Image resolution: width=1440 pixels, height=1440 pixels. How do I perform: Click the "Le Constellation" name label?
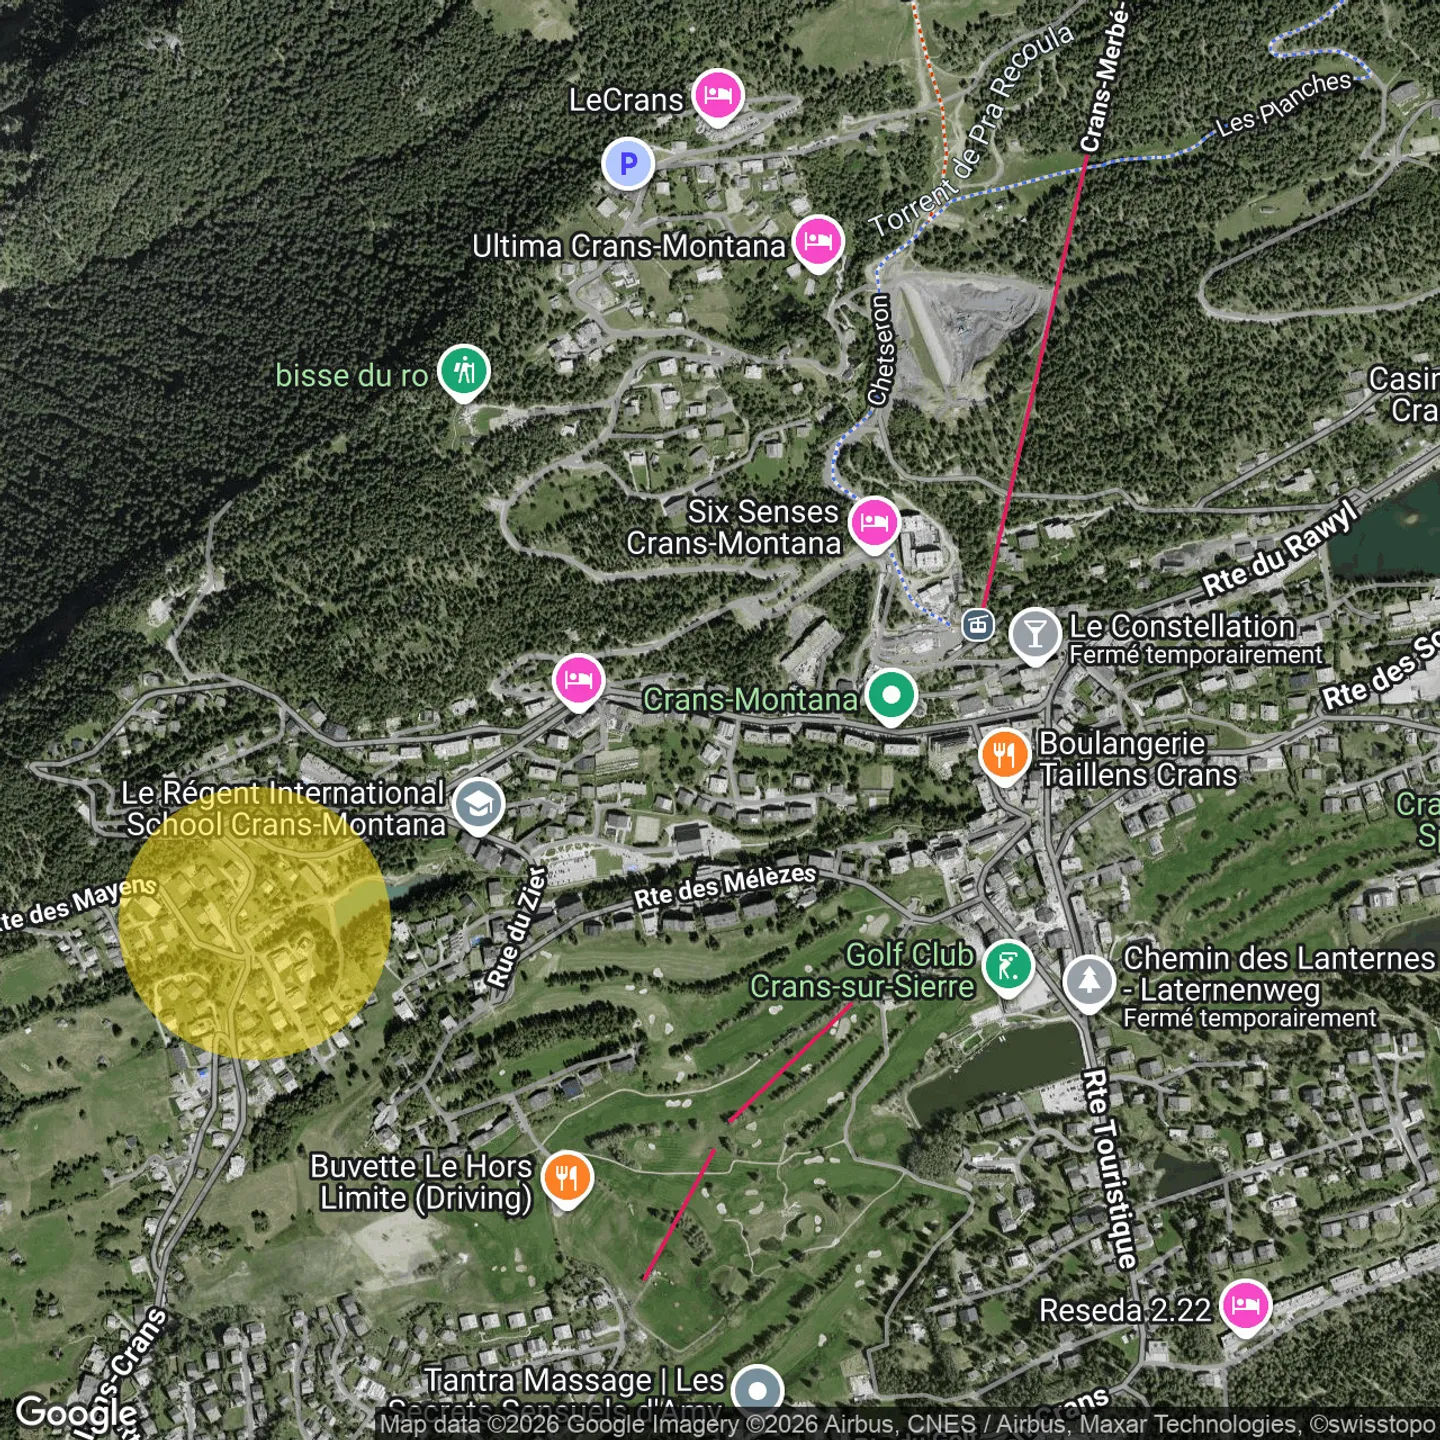coord(1183,626)
